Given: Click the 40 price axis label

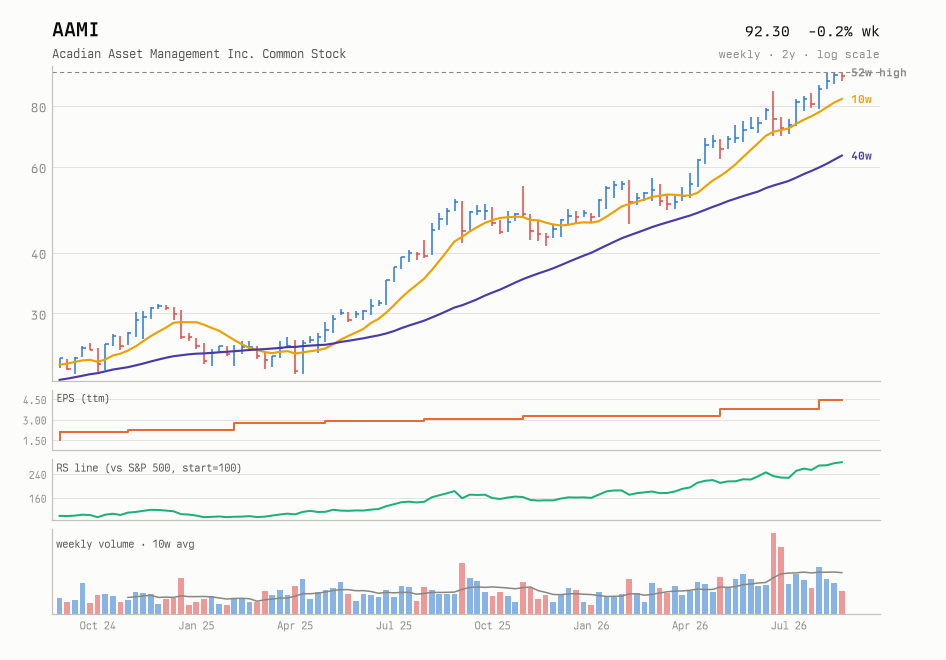Looking at the screenshot, I should [39, 255].
